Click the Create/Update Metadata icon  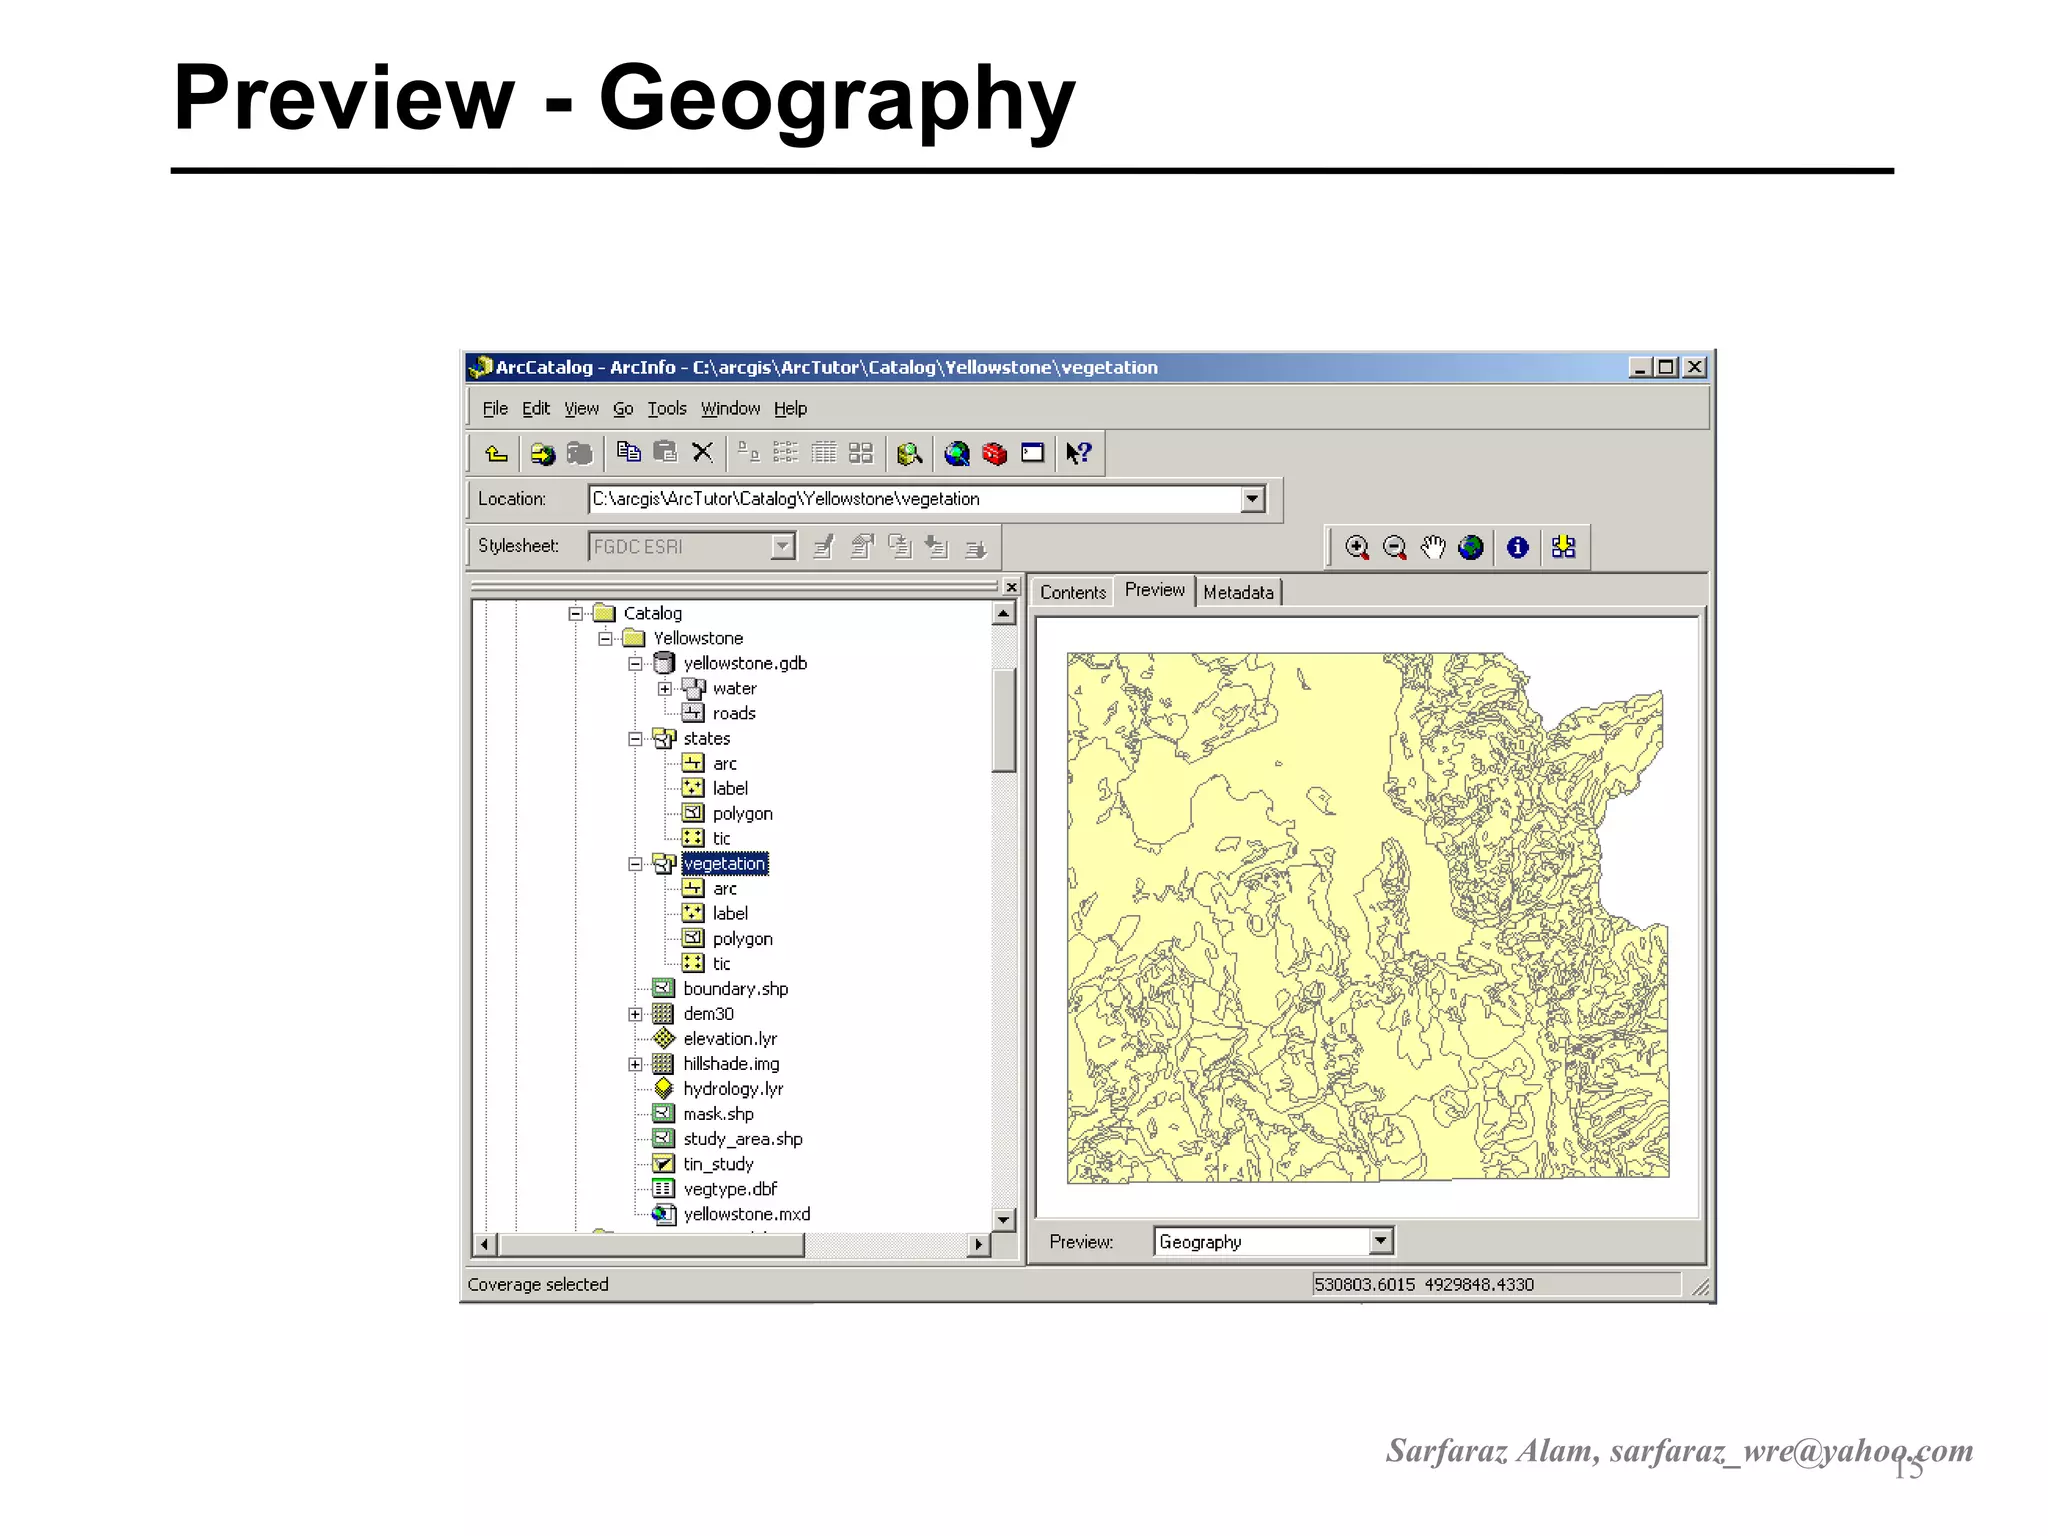(900, 547)
